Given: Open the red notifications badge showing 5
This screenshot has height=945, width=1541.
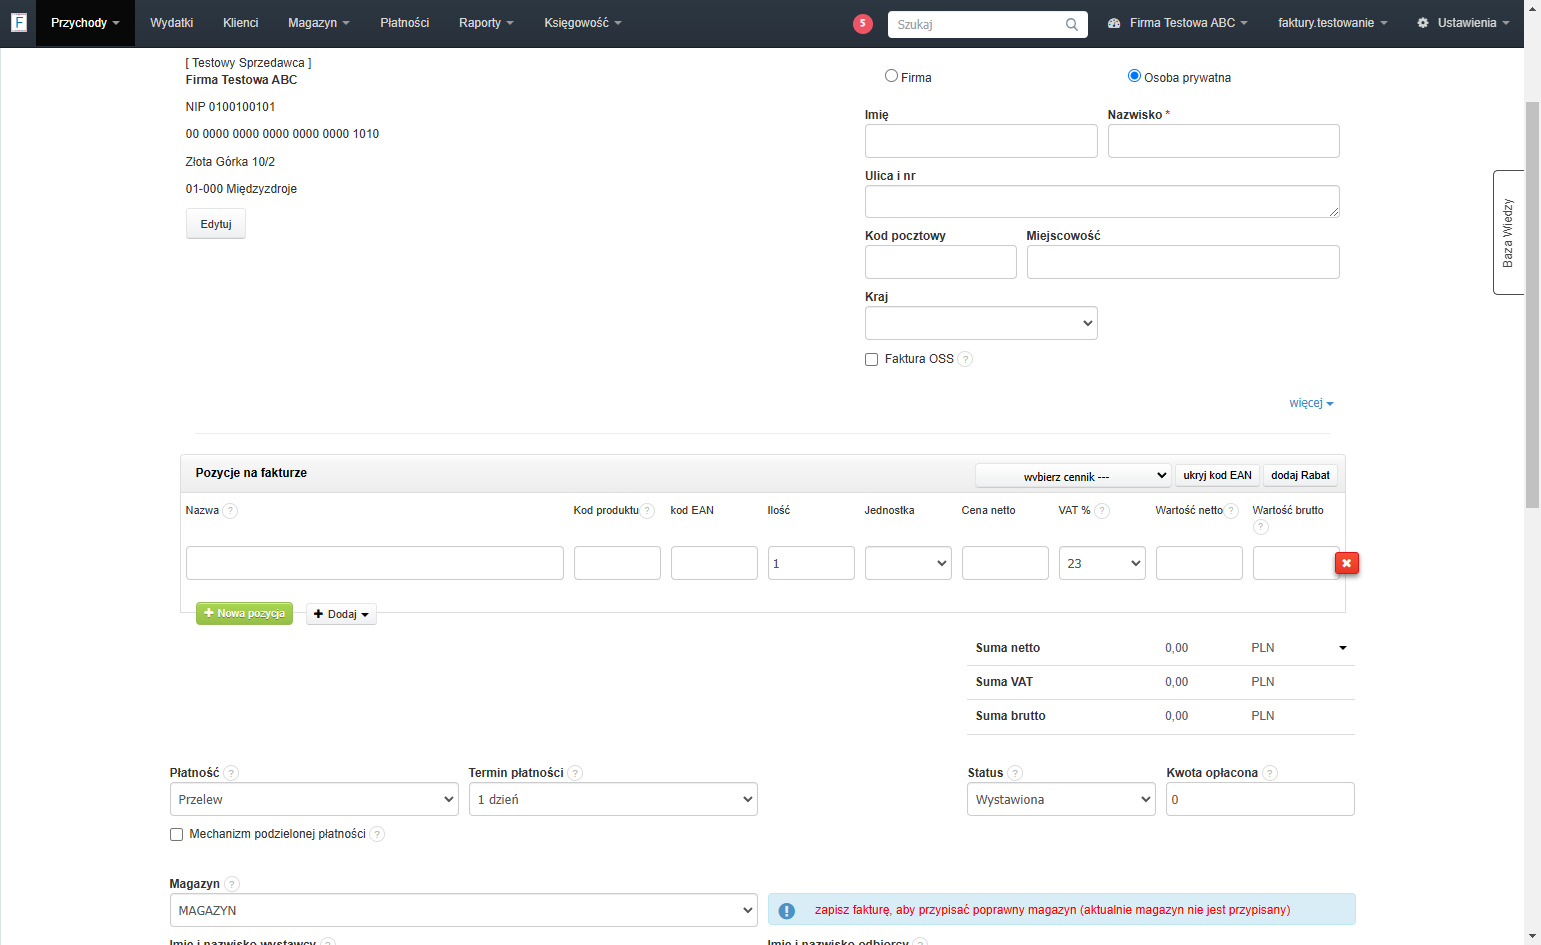Looking at the screenshot, I should click(x=863, y=24).
